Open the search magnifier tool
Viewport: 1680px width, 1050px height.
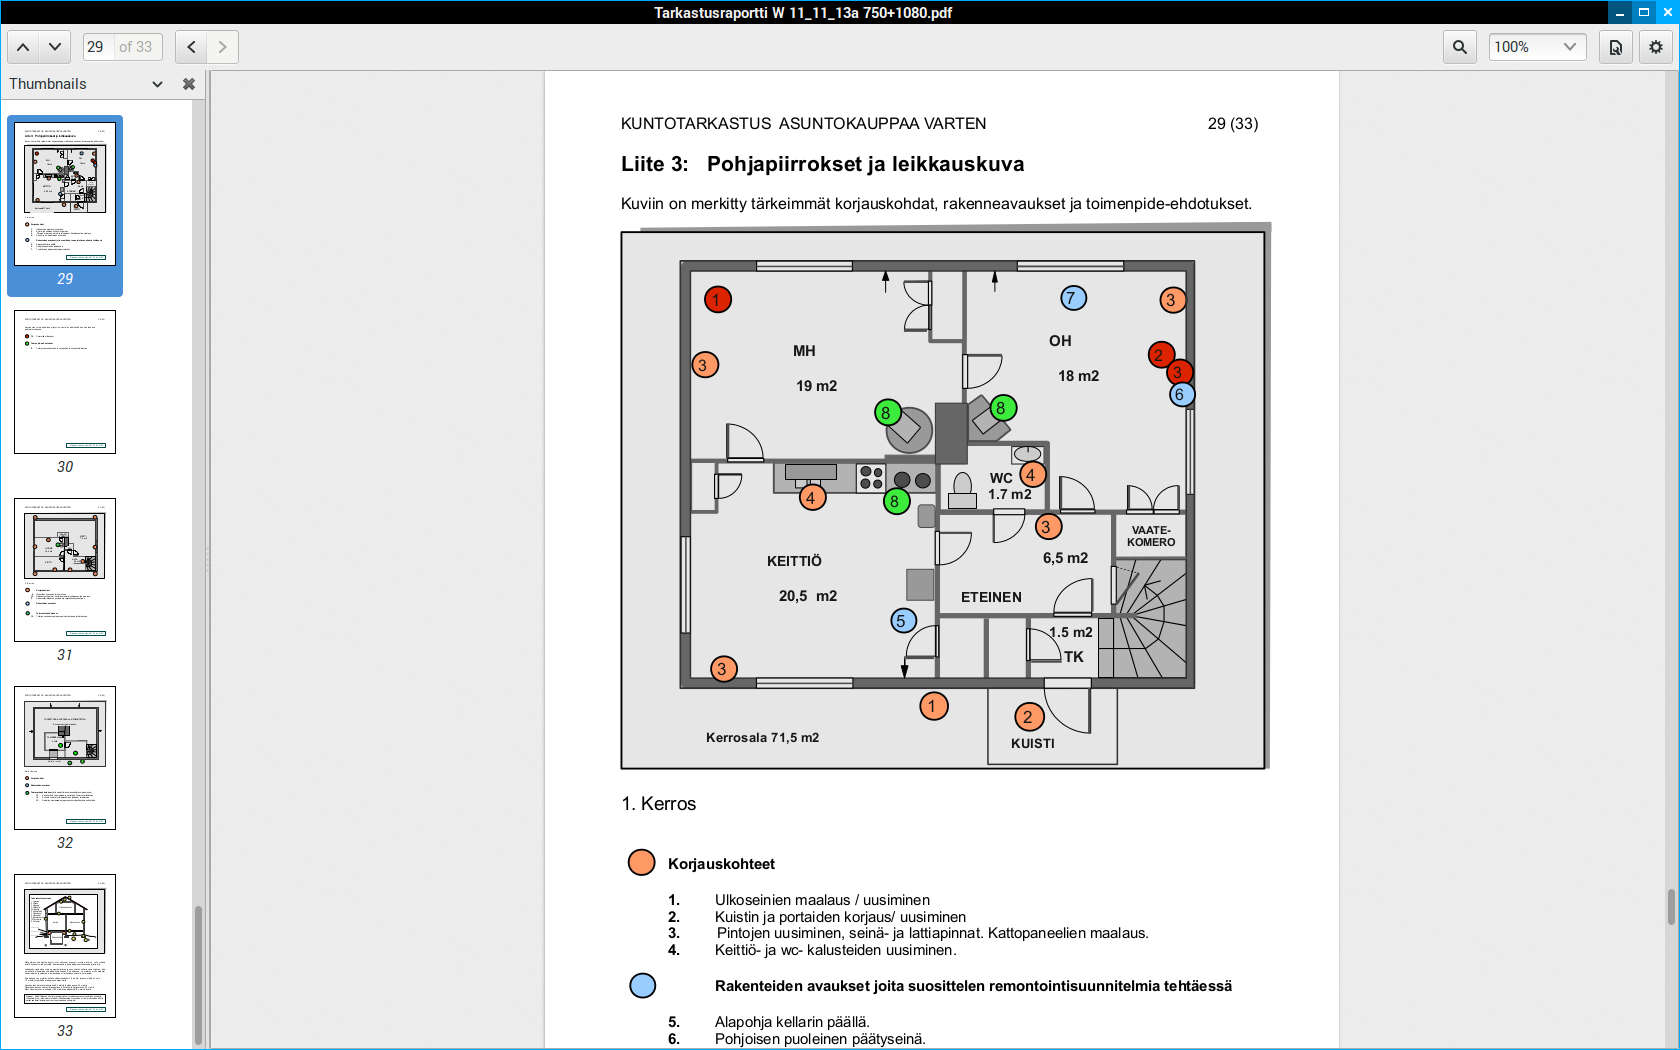coord(1460,47)
